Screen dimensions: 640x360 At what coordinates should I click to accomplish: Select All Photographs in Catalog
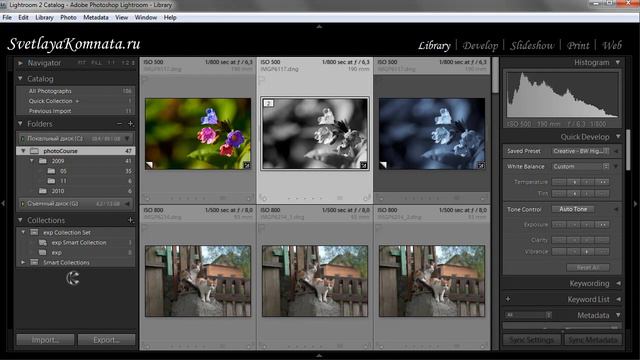(x=76, y=91)
